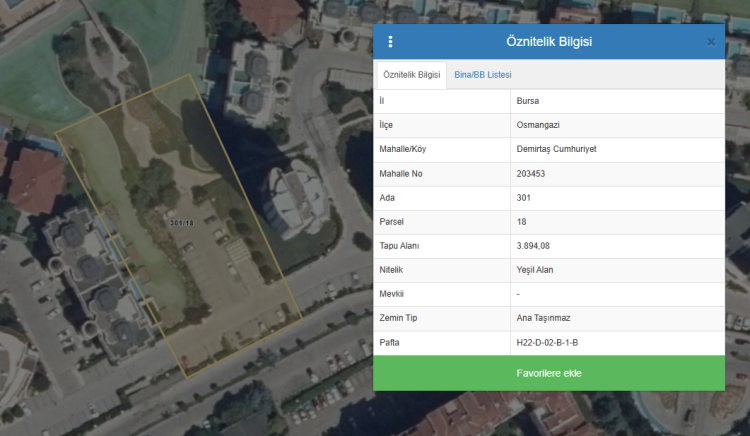Switch to the Bina/BB Listesi tab
Image resolution: width=750 pixels, height=436 pixels.
[483, 75]
